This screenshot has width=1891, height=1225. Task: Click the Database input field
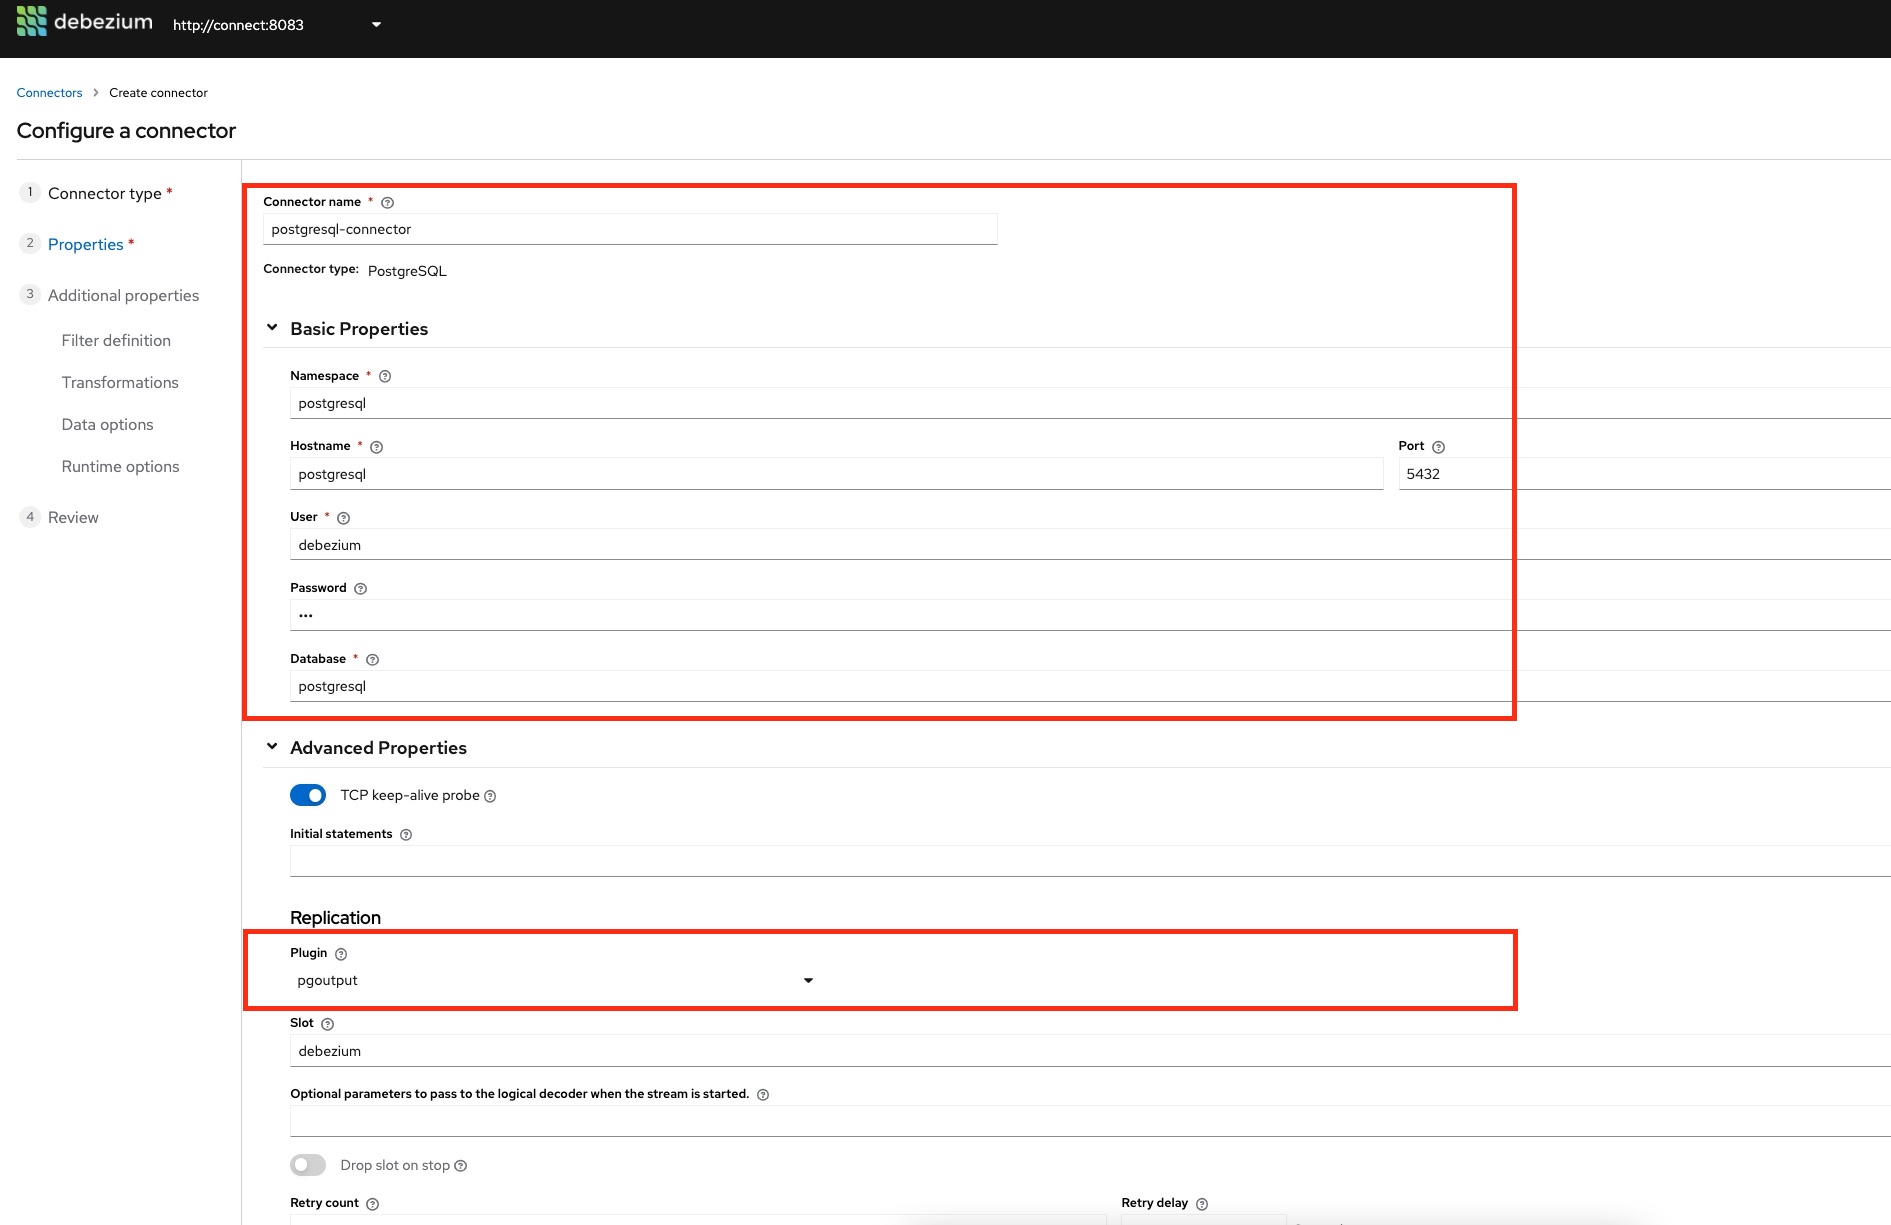pos(1090,686)
